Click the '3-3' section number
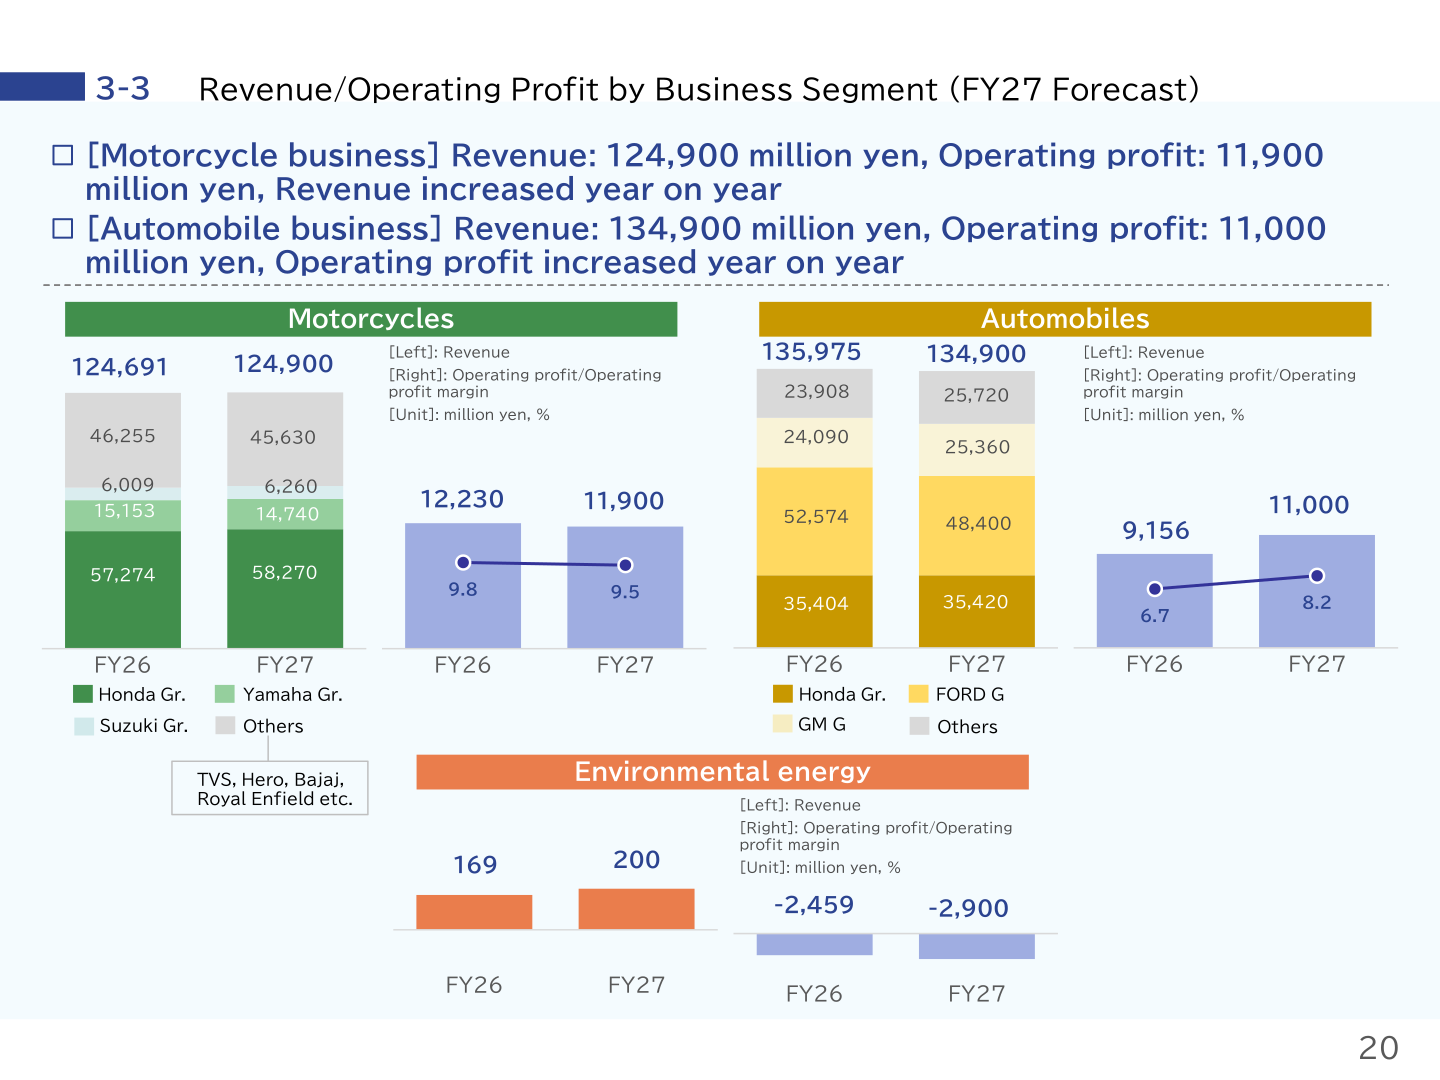Viewport: 1440px width, 1080px height. click(x=123, y=88)
